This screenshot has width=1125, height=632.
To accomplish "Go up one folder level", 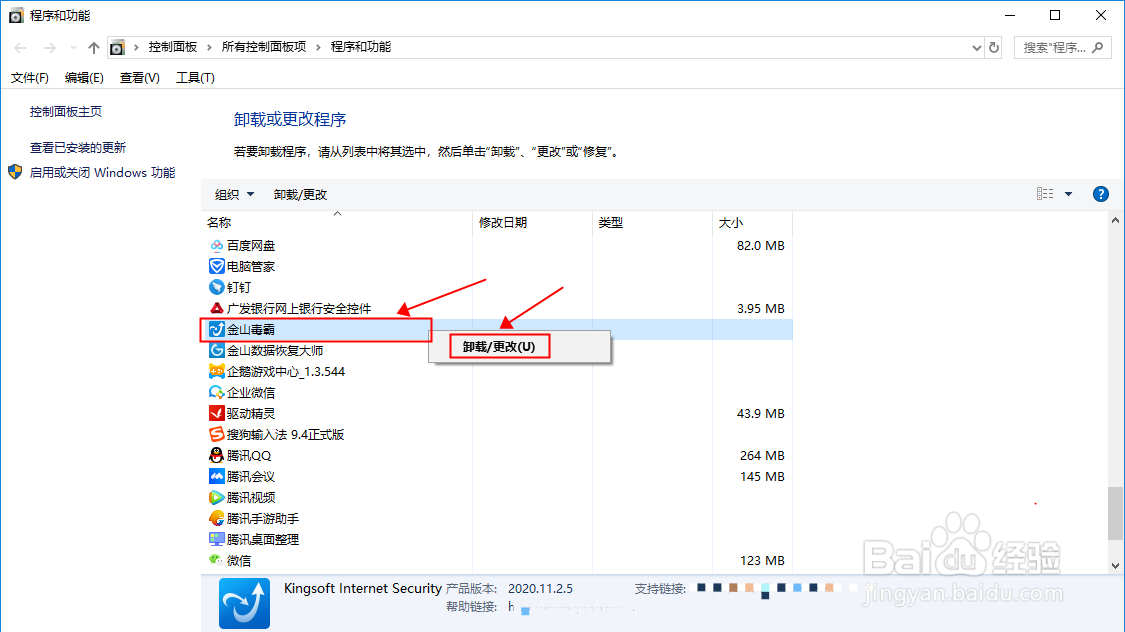I will pyautogui.click(x=93, y=47).
